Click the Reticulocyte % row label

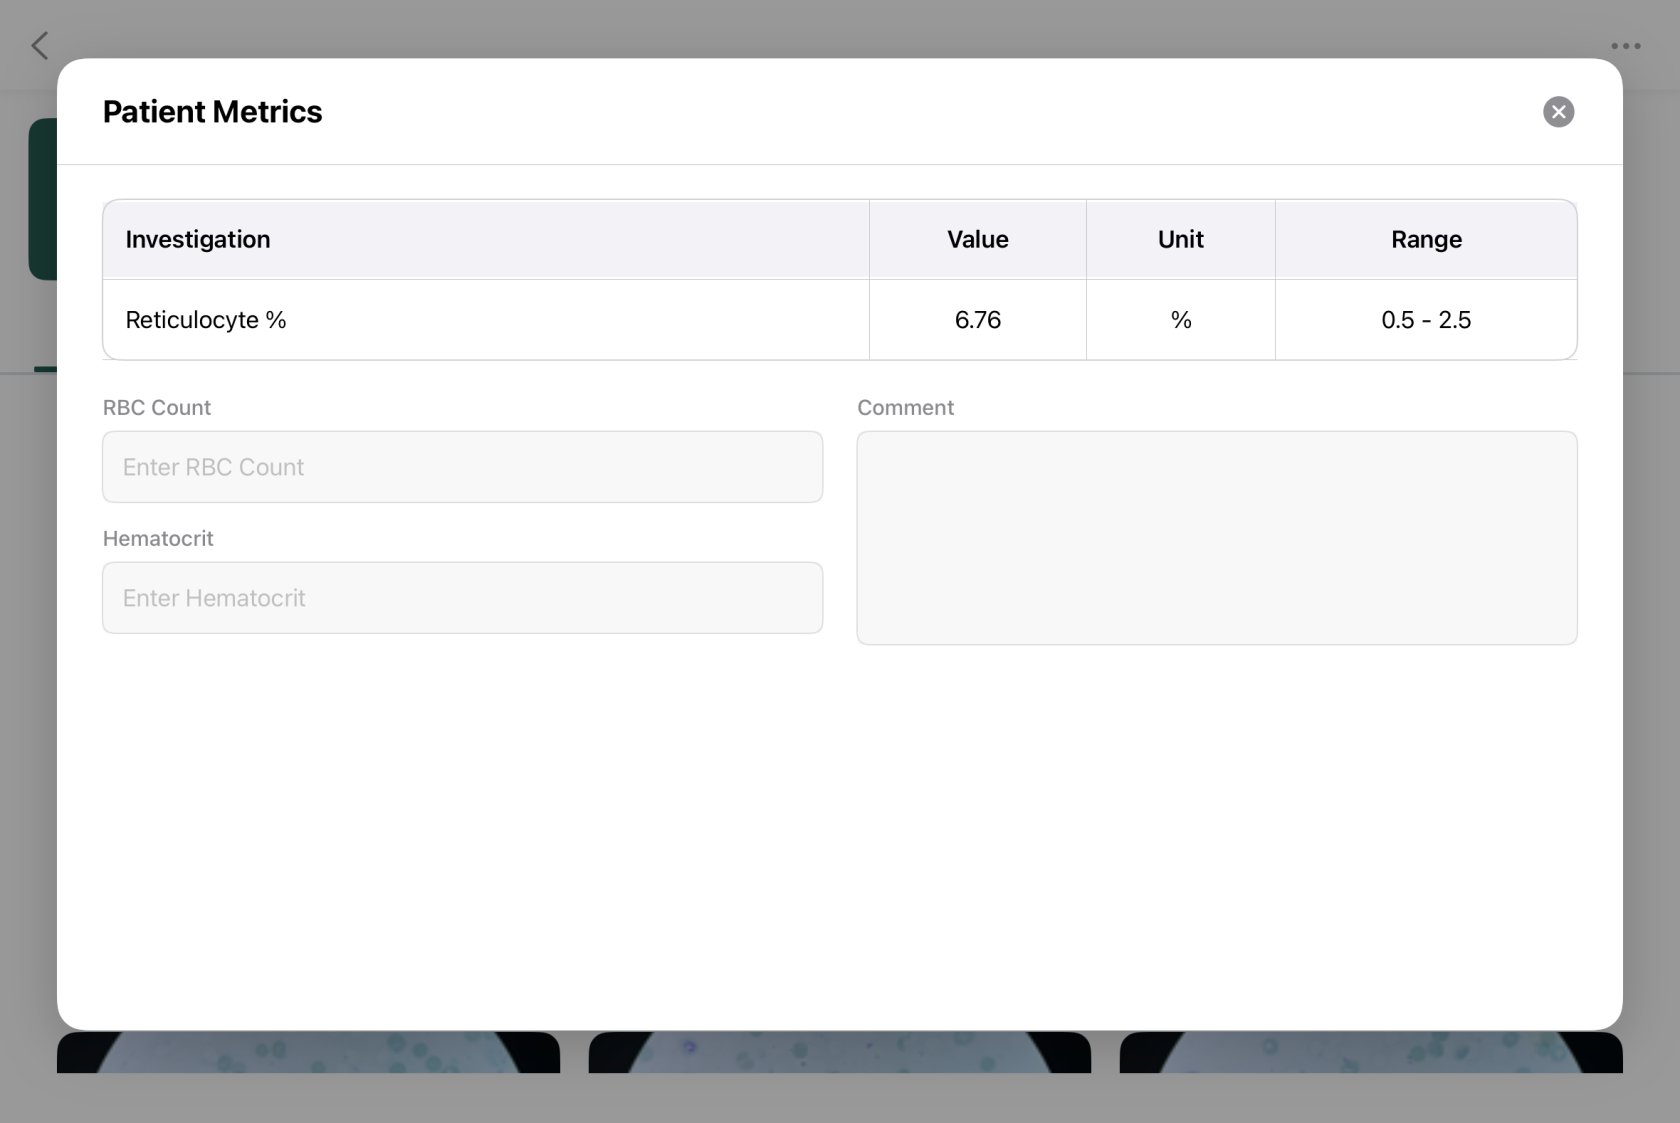point(206,320)
